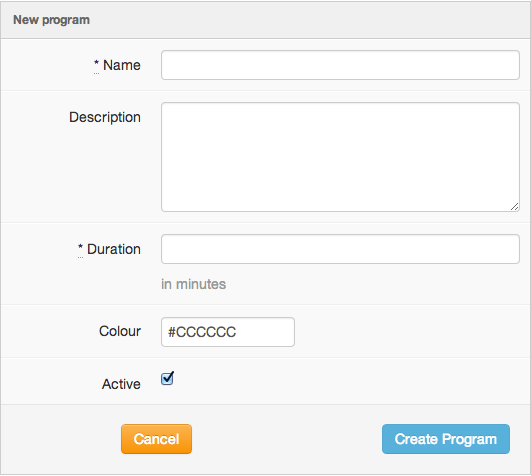Select the Colour field showing #CCCCCC
The width and height of the screenshot is (531, 476).
pos(228,332)
